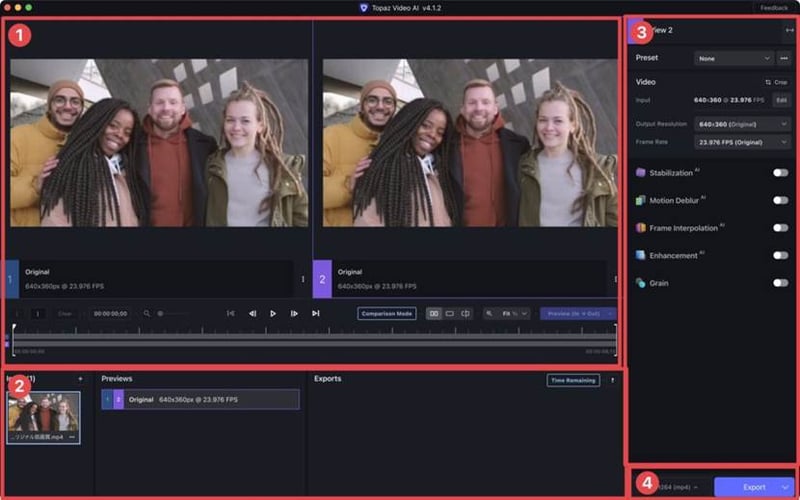This screenshot has height=500, width=800.
Task: Open the Preset dropdown
Action: pos(734,58)
